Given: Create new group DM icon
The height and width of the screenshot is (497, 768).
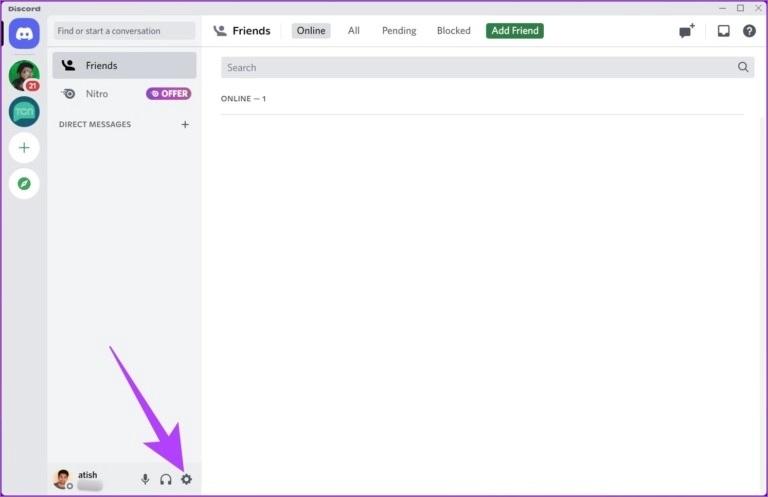Looking at the screenshot, I should tap(687, 31).
